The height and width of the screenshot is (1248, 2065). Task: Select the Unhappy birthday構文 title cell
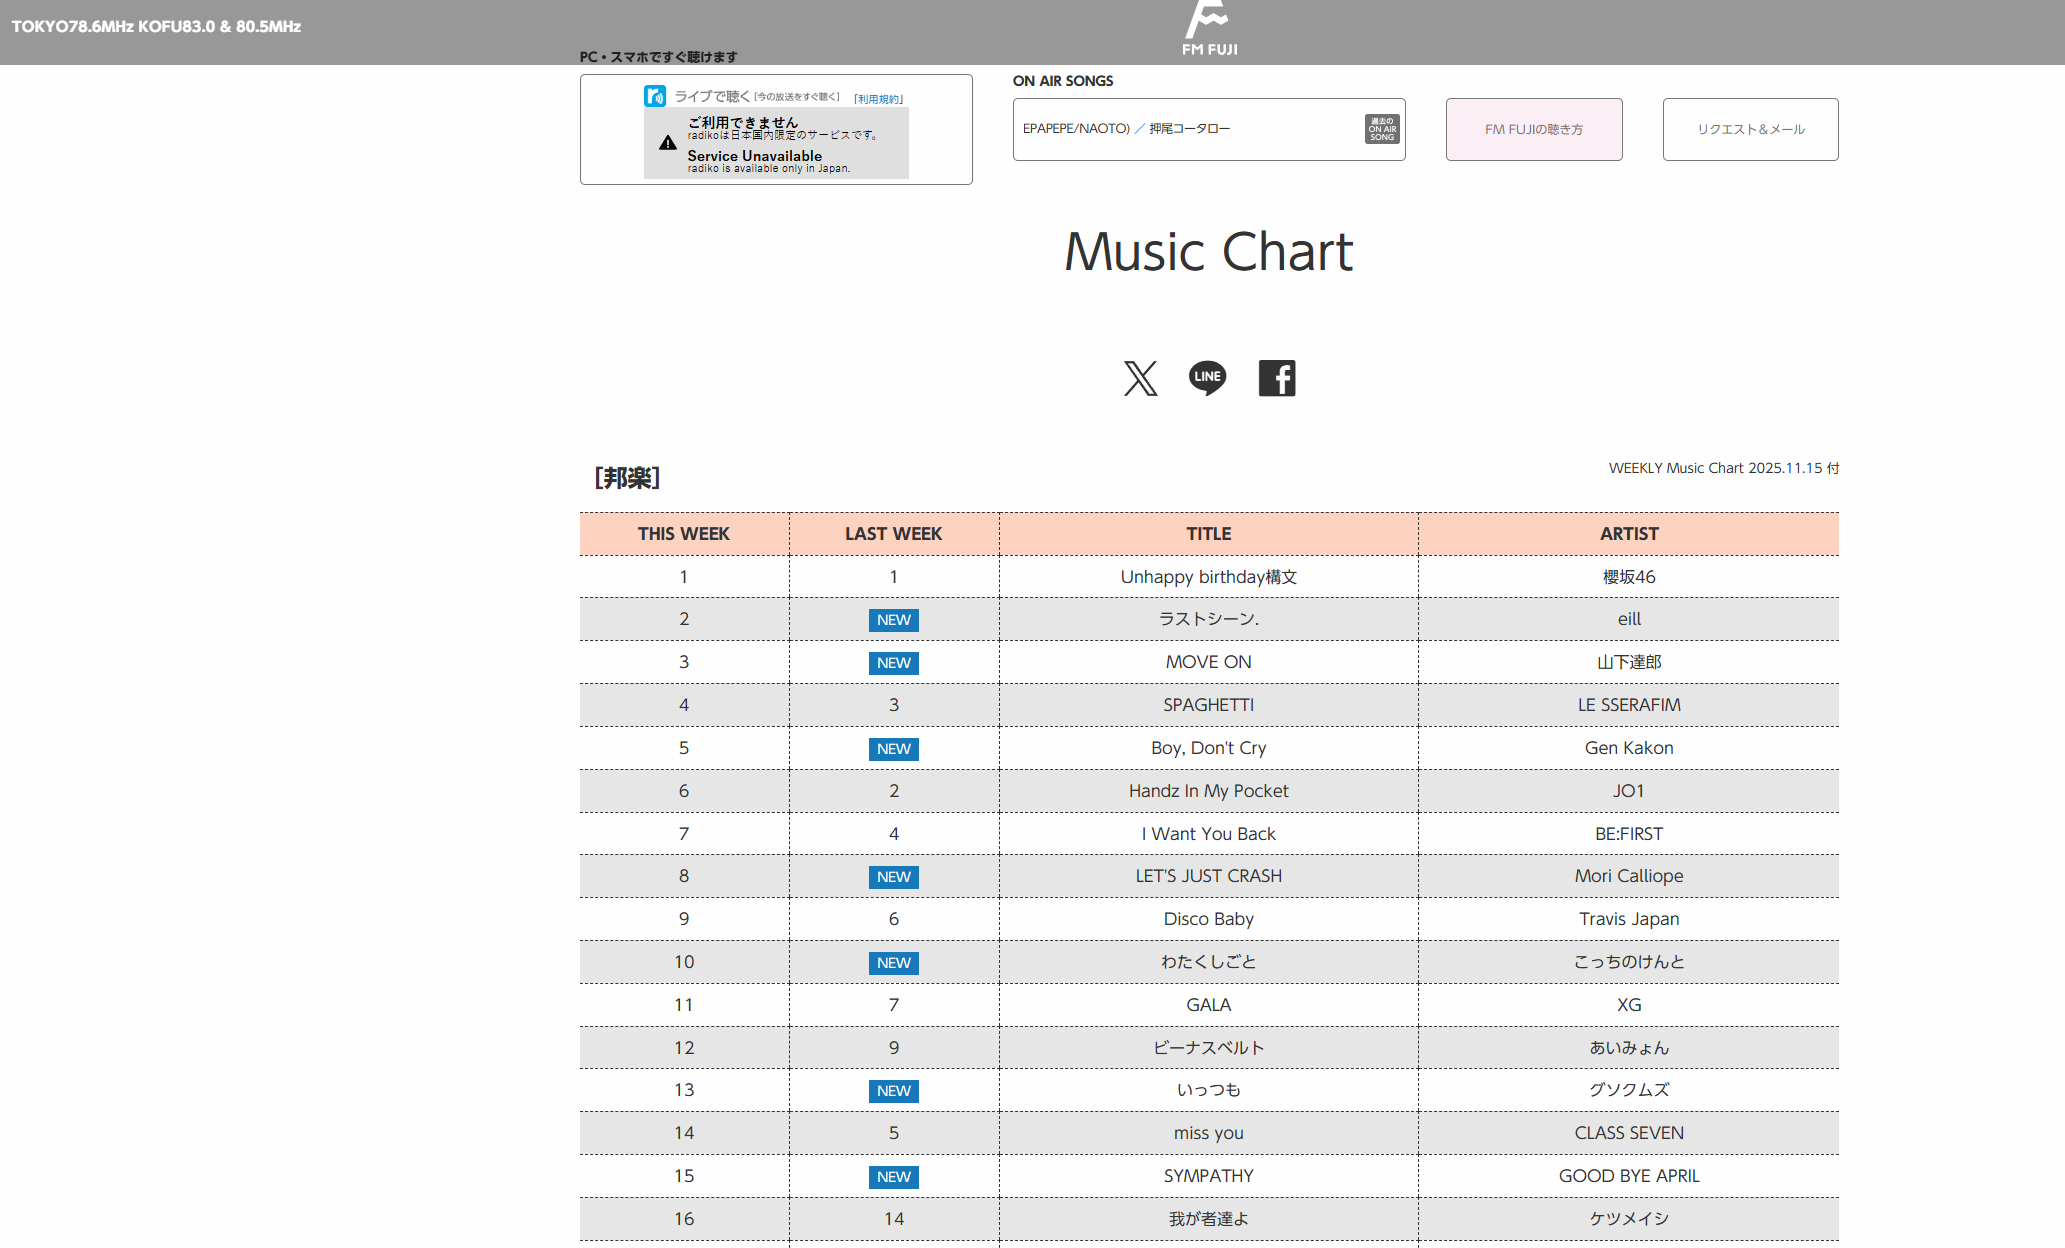(1208, 577)
